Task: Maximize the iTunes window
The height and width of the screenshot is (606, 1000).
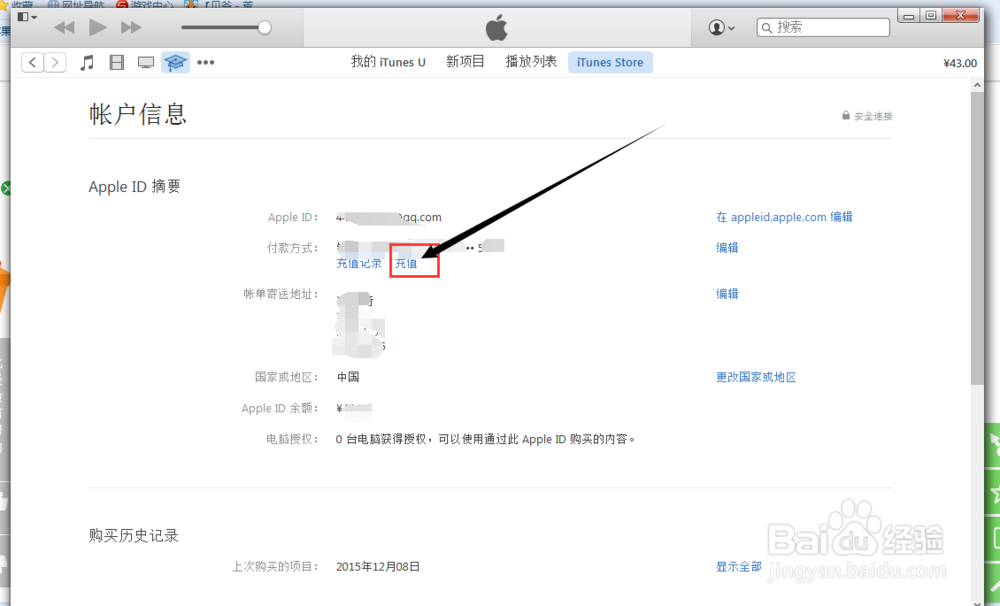Action: [930, 15]
